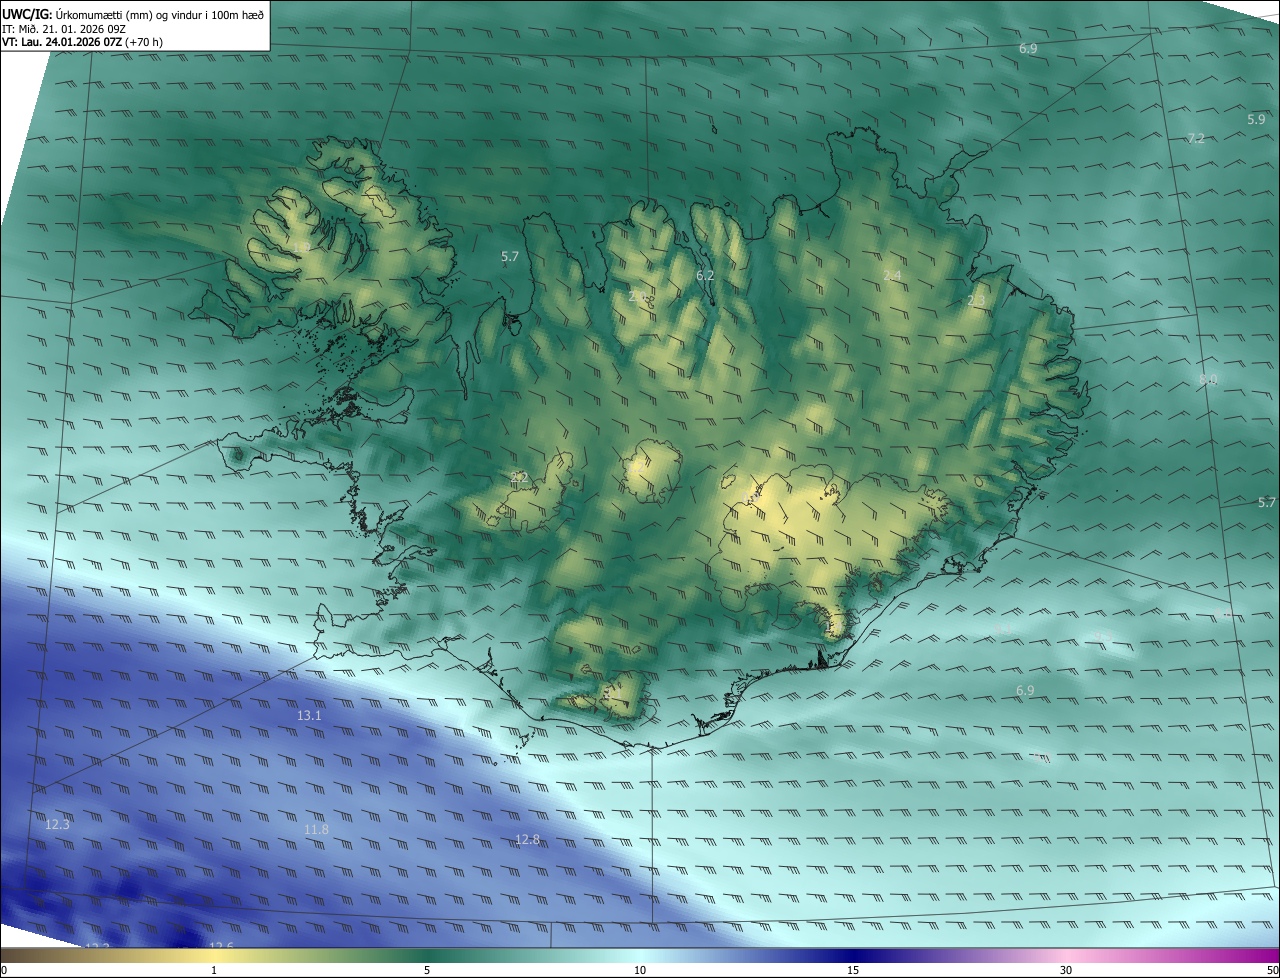Click the '(+70 h)' forecast offset
1280x978 pixels.
pyautogui.click(x=145, y=42)
